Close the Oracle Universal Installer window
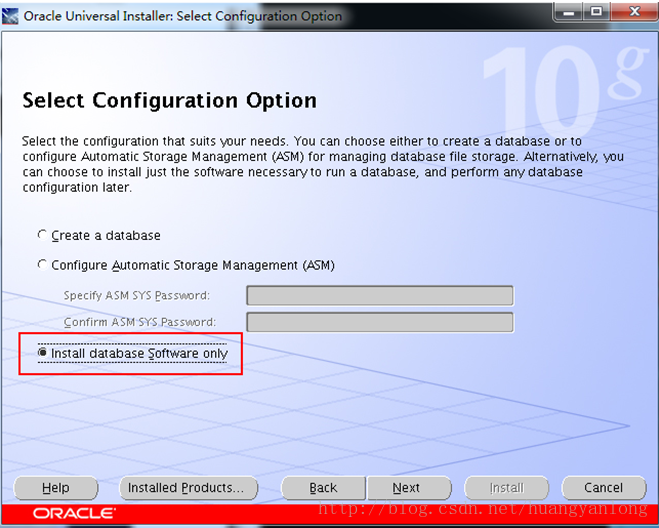 (x=634, y=12)
